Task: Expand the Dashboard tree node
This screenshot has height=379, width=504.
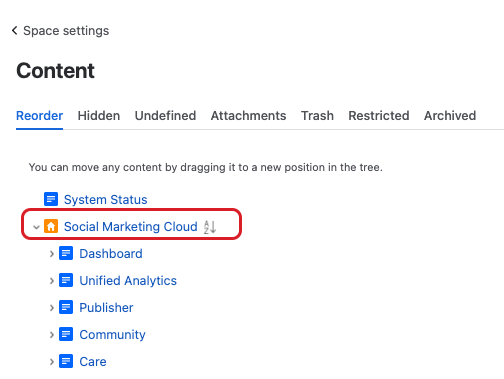Action: click(52, 254)
